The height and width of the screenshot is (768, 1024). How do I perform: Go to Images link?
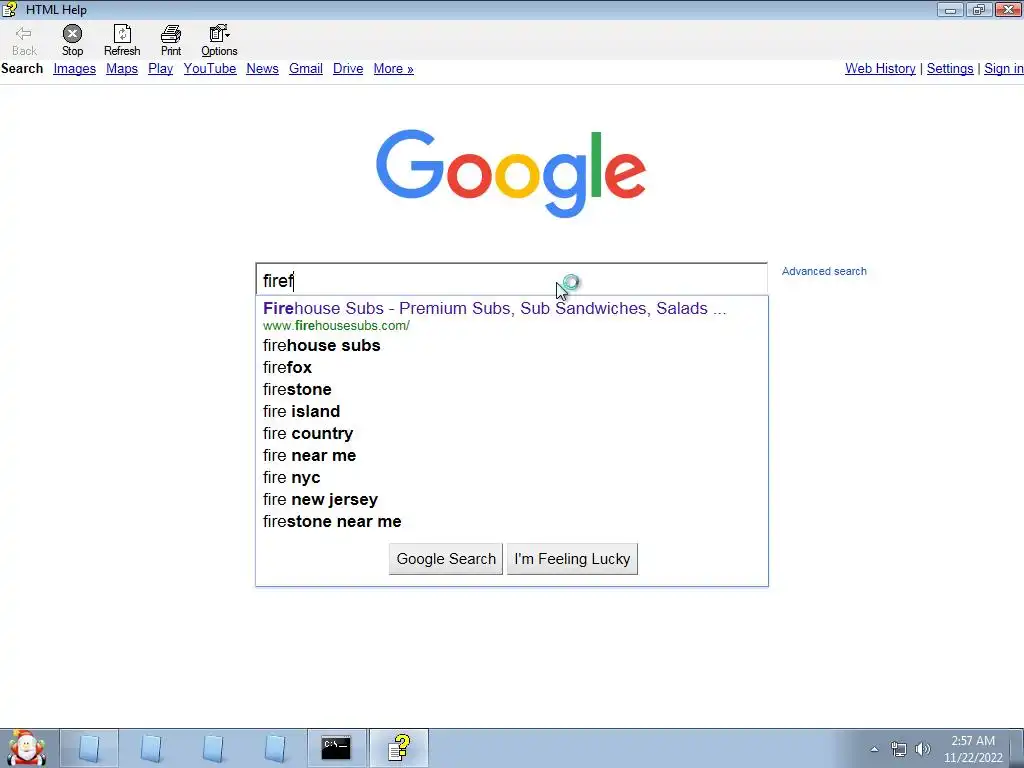[74, 69]
